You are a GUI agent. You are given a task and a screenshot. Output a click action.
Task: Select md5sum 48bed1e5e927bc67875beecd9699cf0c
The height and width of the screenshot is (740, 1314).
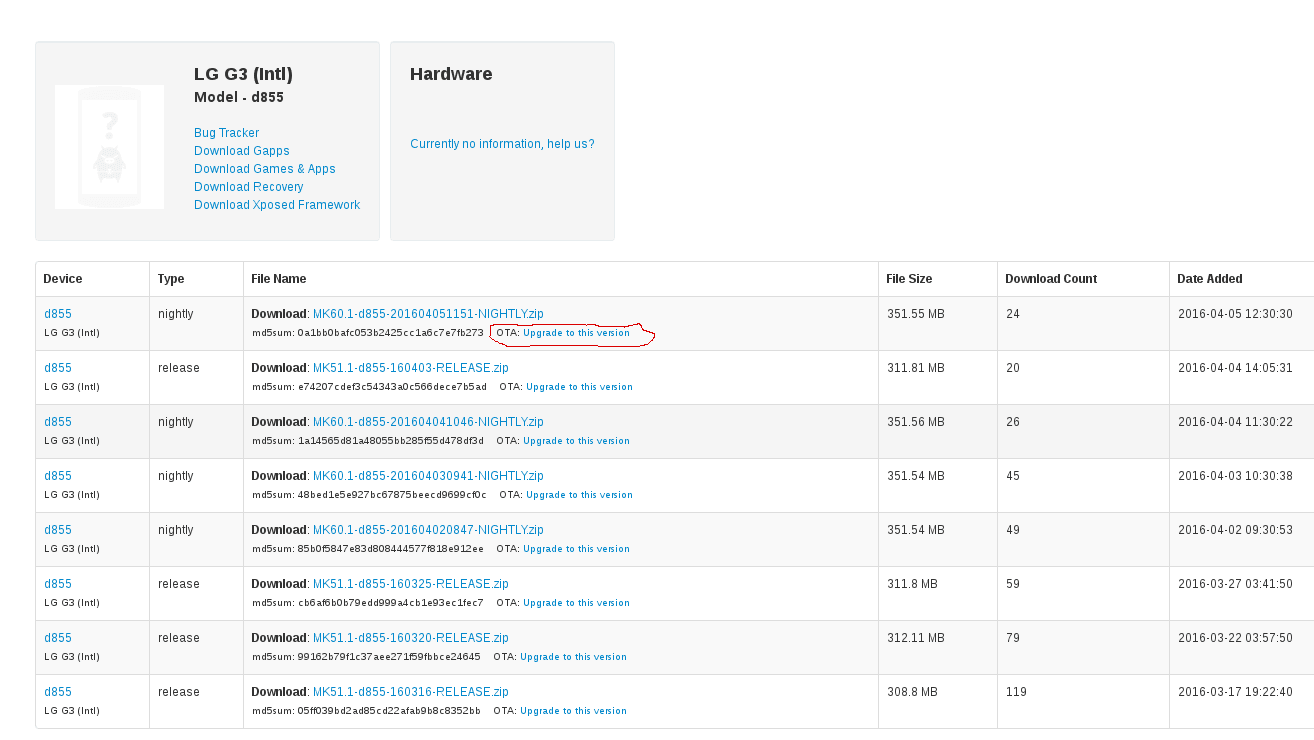coord(392,495)
